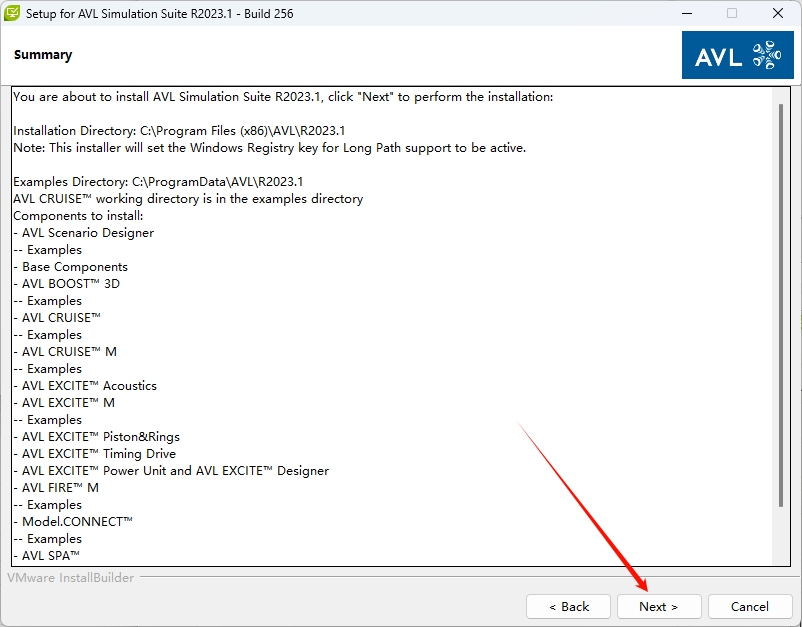Click the VMware InstallBuilder label

point(70,578)
